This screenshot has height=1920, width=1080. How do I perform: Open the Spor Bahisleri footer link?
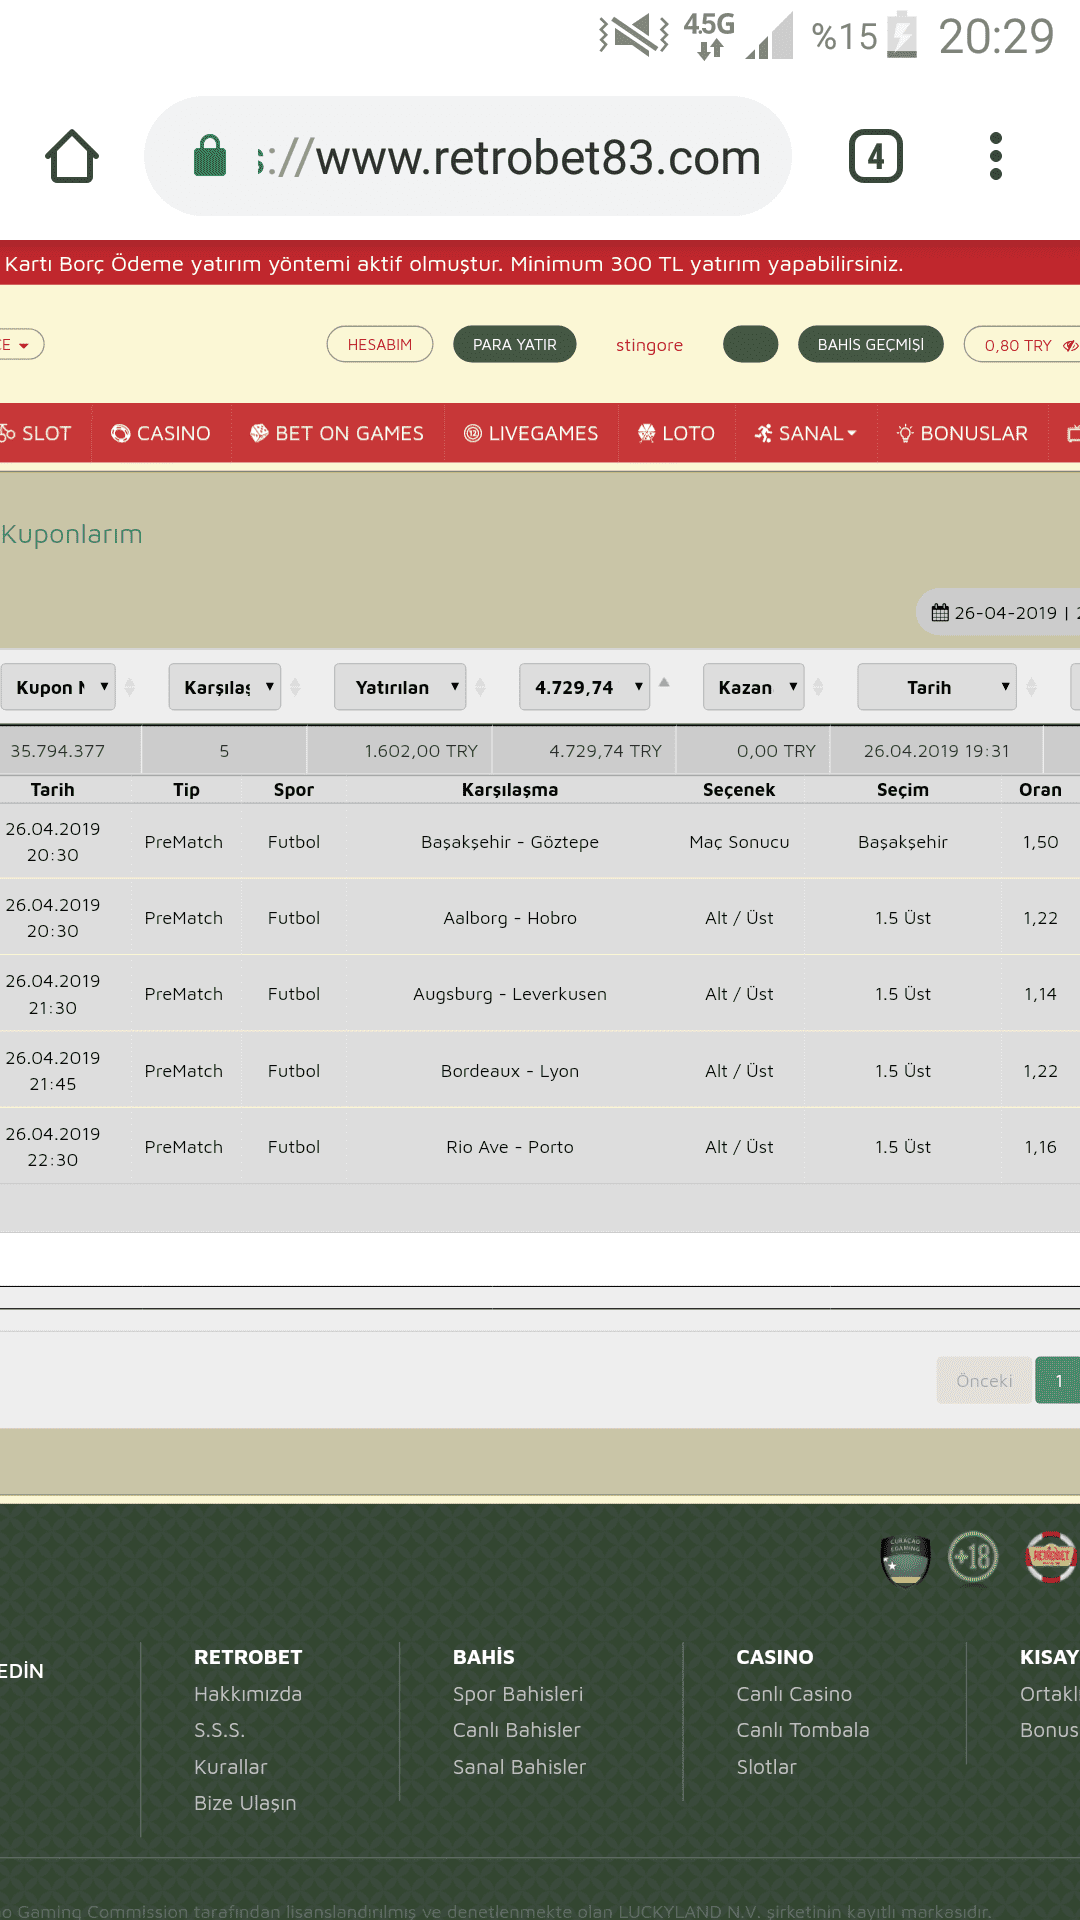[x=518, y=1694]
